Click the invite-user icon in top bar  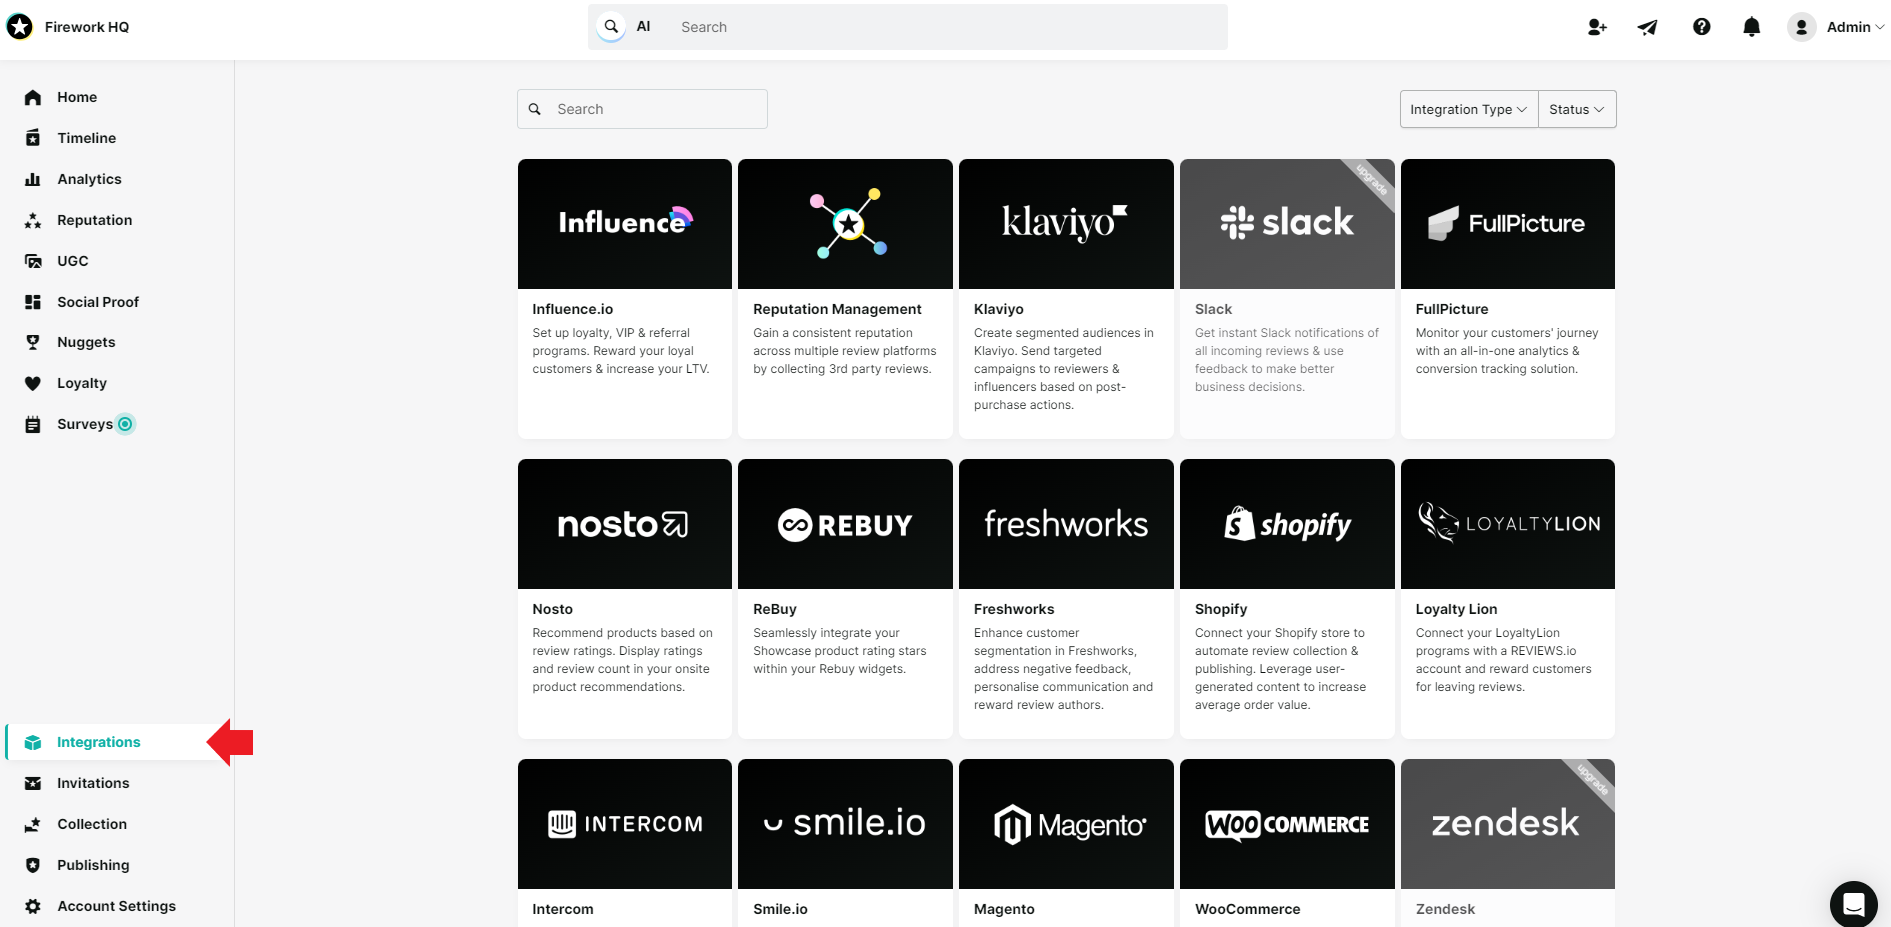[x=1596, y=27]
